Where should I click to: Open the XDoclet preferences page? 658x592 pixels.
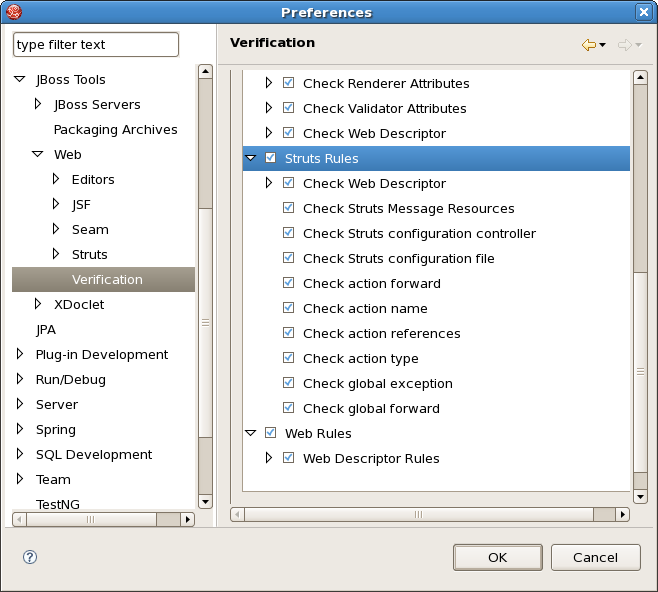(78, 304)
